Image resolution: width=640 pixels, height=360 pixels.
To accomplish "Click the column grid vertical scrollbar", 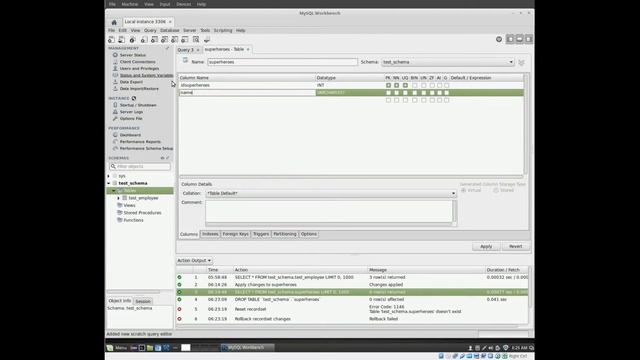I will point(525,124).
